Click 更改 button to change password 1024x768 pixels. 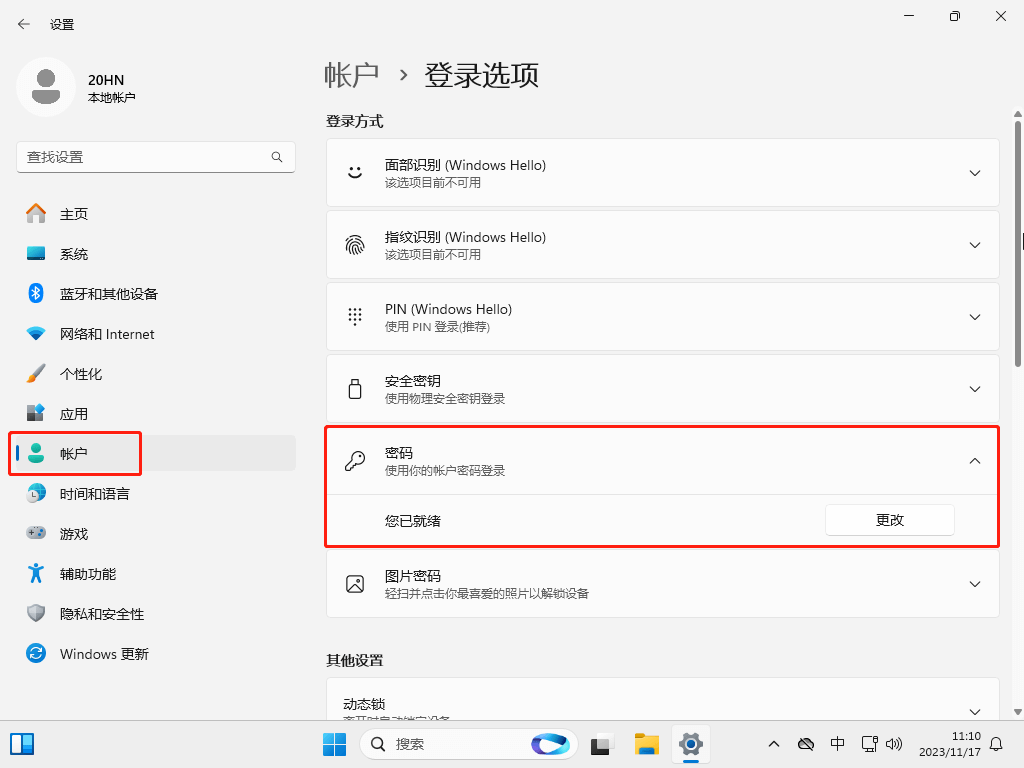[889, 520]
